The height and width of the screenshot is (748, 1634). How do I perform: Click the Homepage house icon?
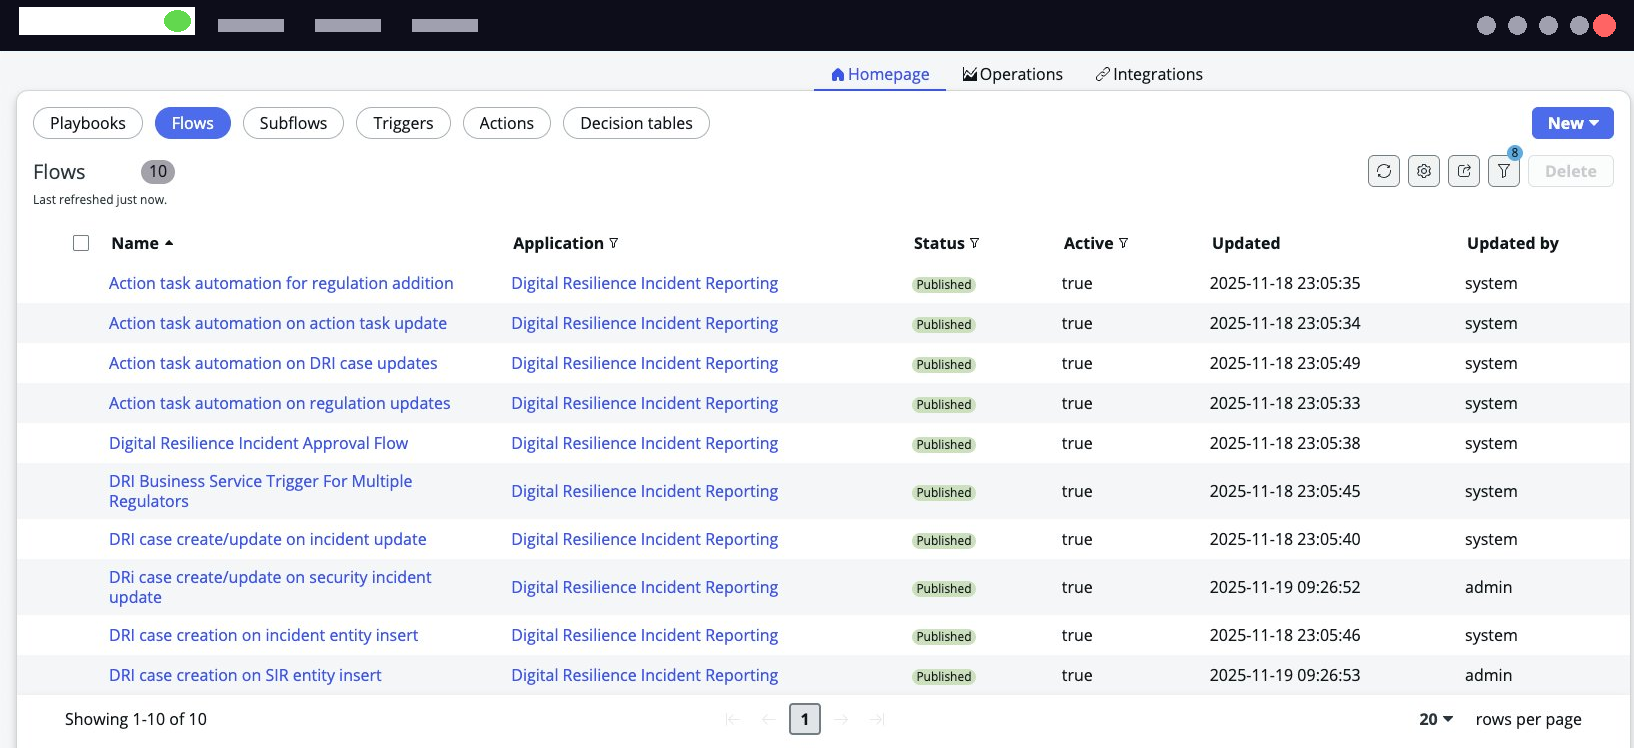click(x=838, y=75)
